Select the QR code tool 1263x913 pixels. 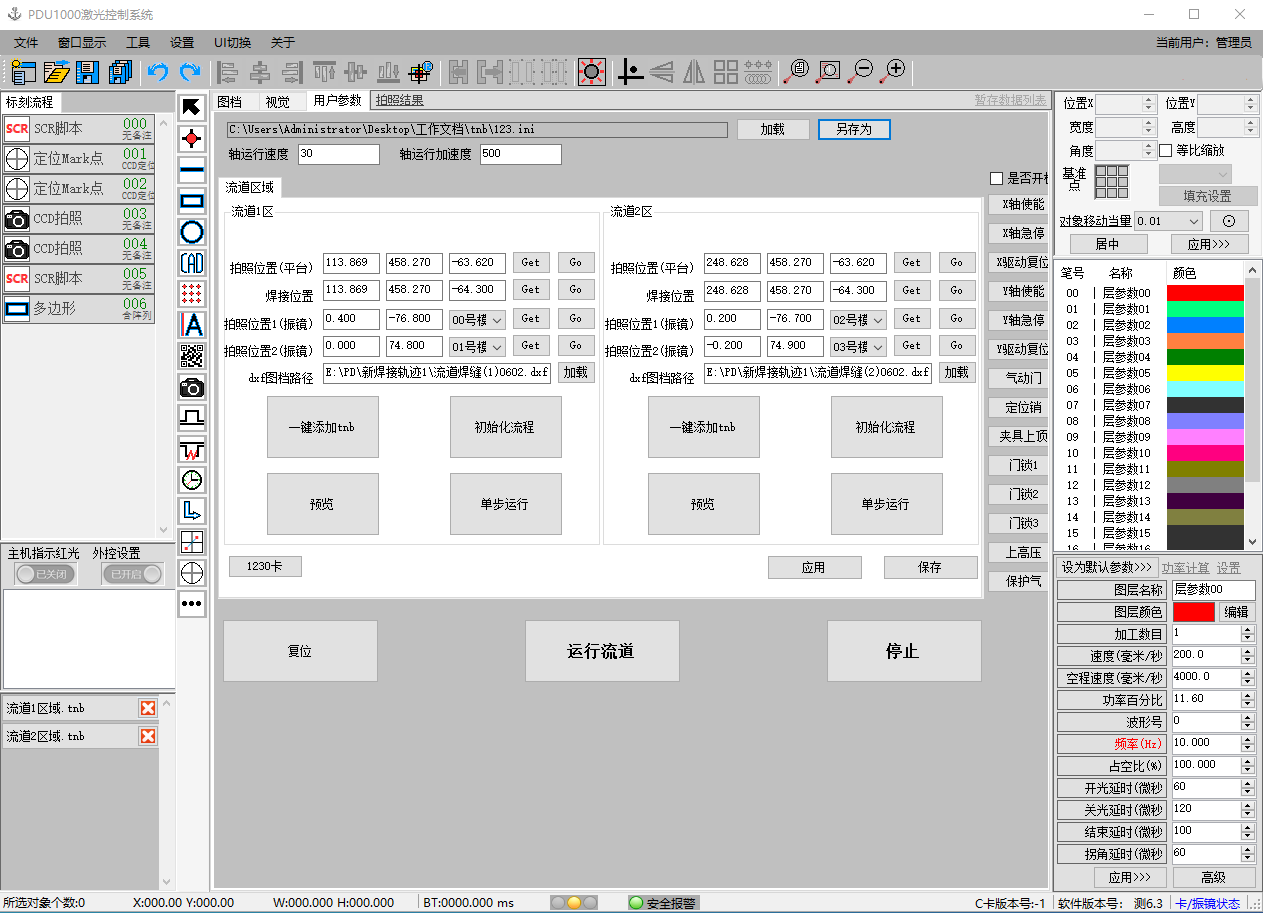click(x=192, y=356)
